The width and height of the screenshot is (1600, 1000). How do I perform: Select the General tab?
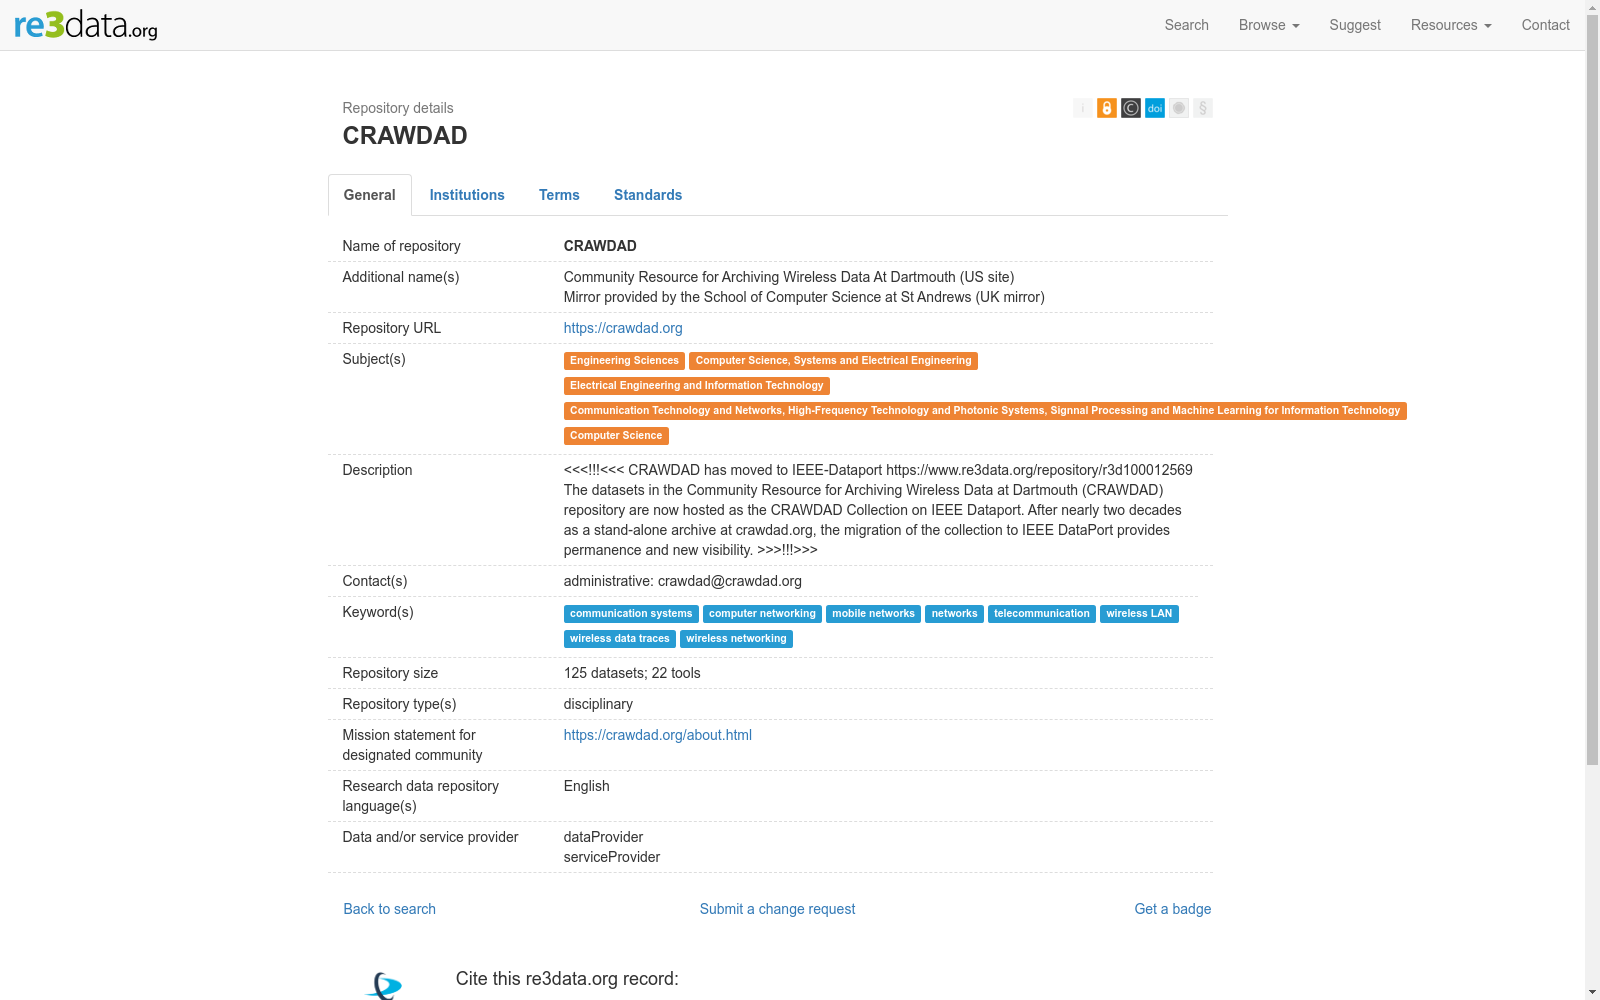370,195
